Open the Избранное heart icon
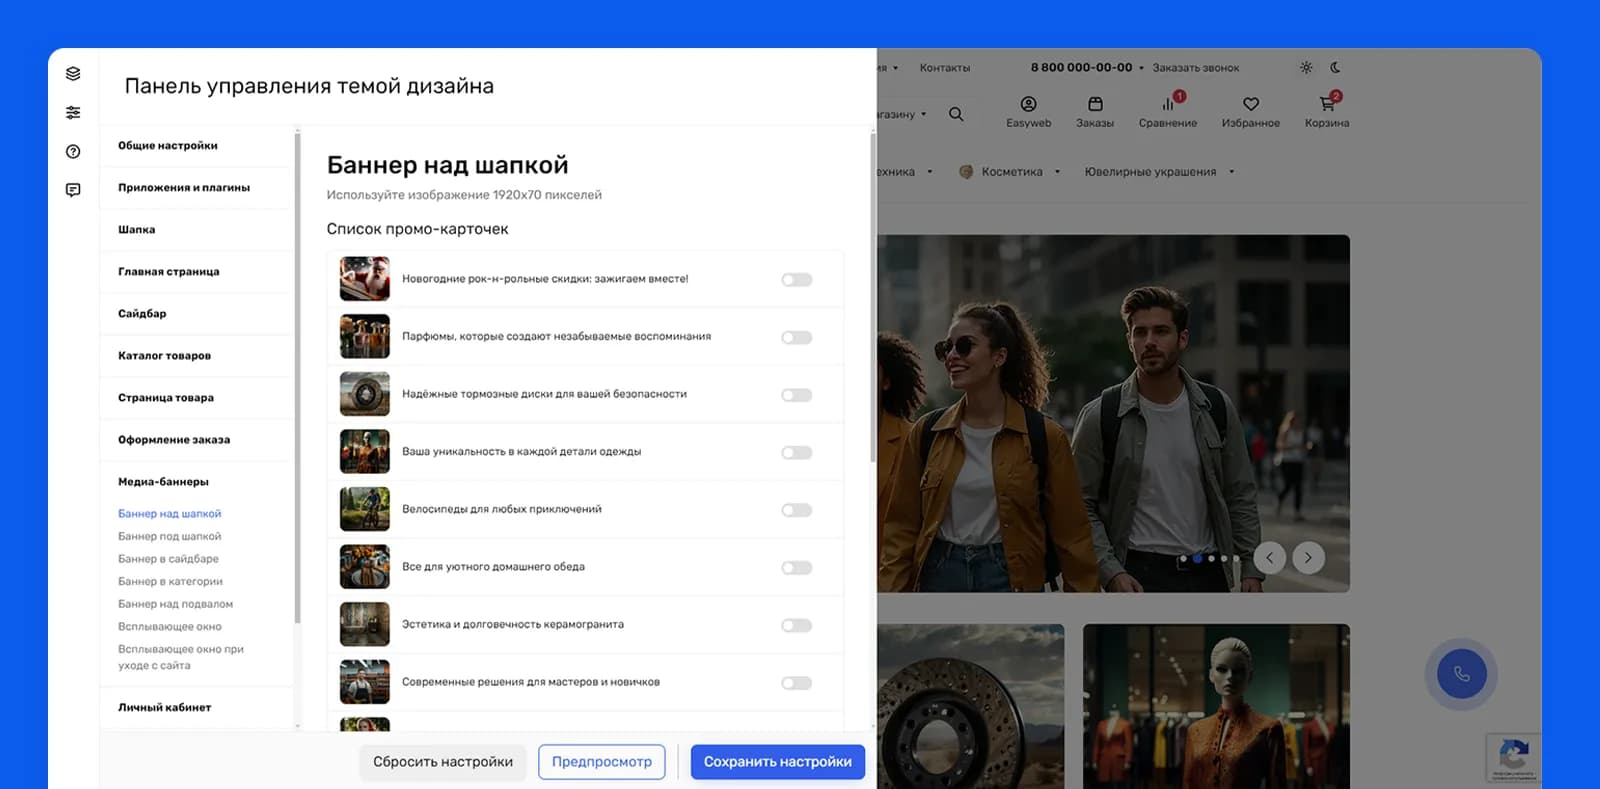Viewport: 1600px width, 789px height. [x=1251, y=104]
